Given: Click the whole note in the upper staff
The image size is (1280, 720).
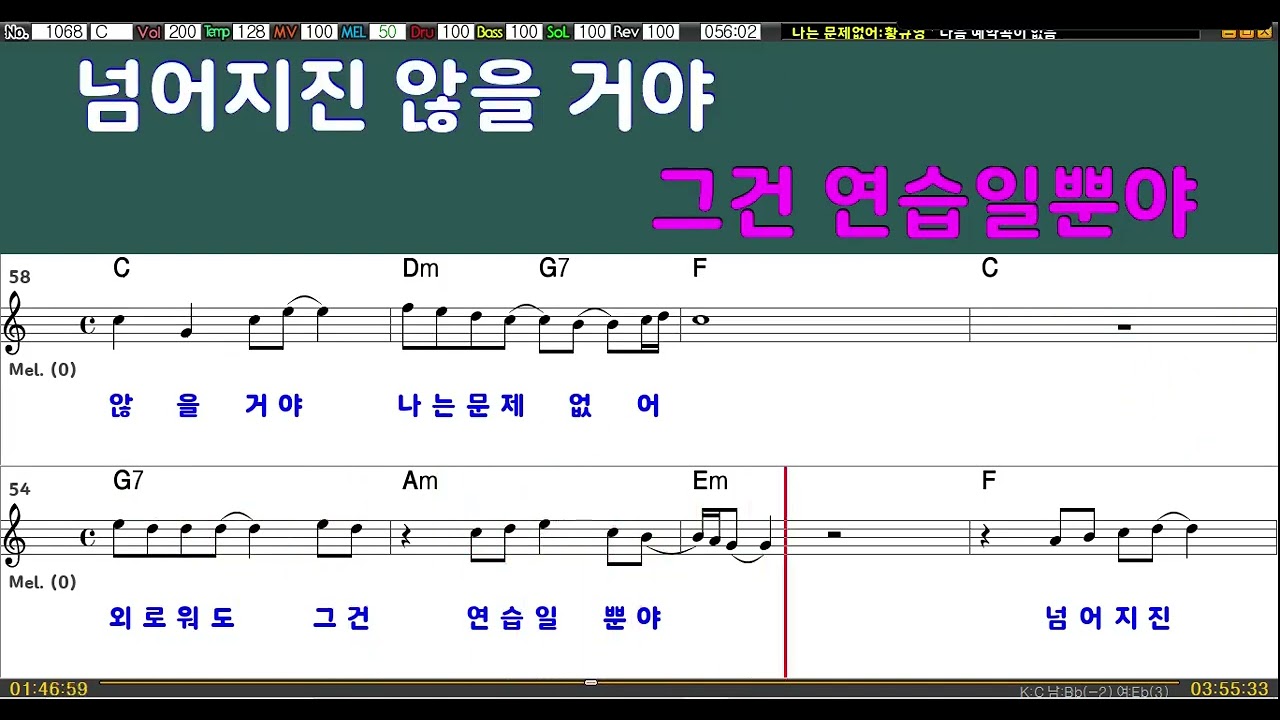Looking at the screenshot, I should tap(699, 320).
